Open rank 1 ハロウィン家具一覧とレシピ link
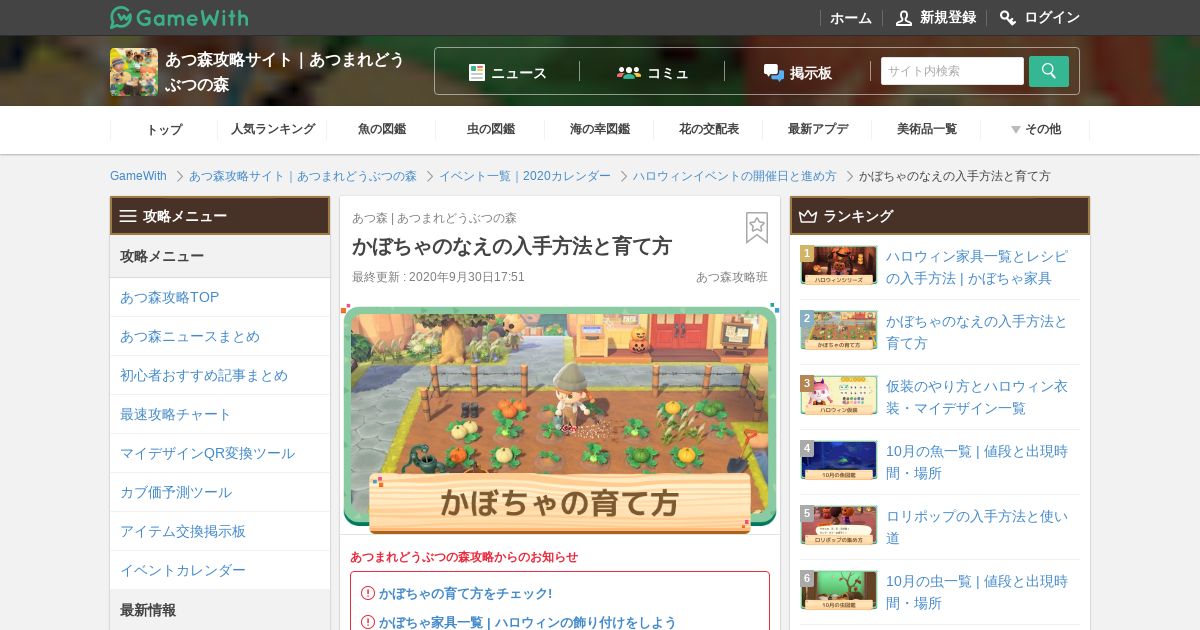 tap(977, 267)
